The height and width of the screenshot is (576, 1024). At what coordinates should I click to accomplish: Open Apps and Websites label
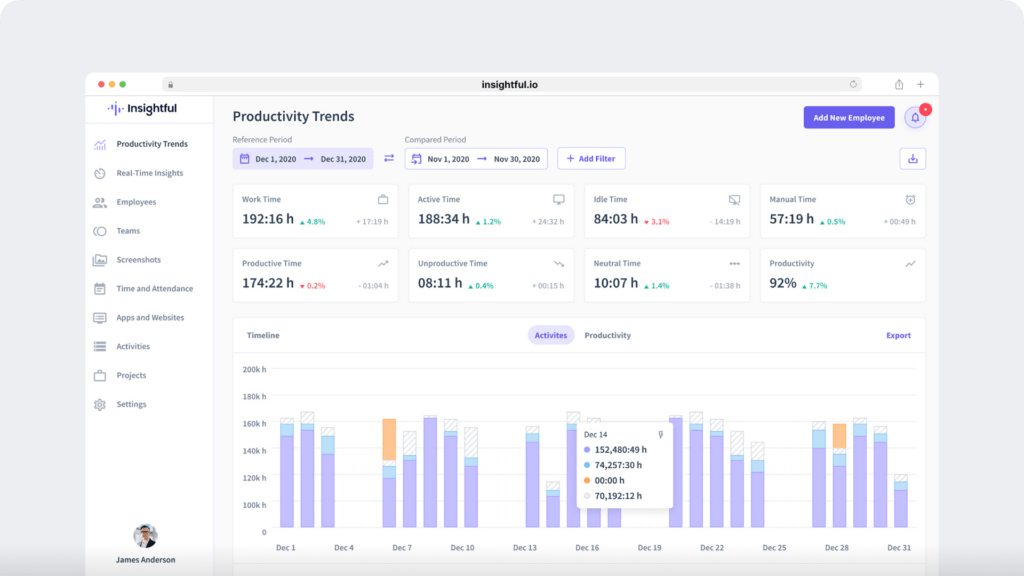(150, 317)
